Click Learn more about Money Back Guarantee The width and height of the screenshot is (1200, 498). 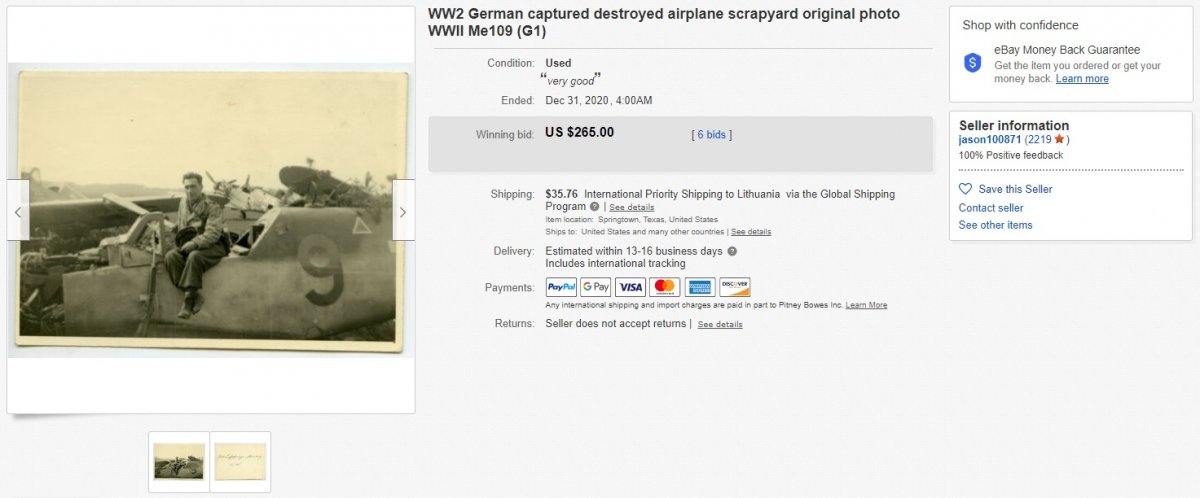1082,79
